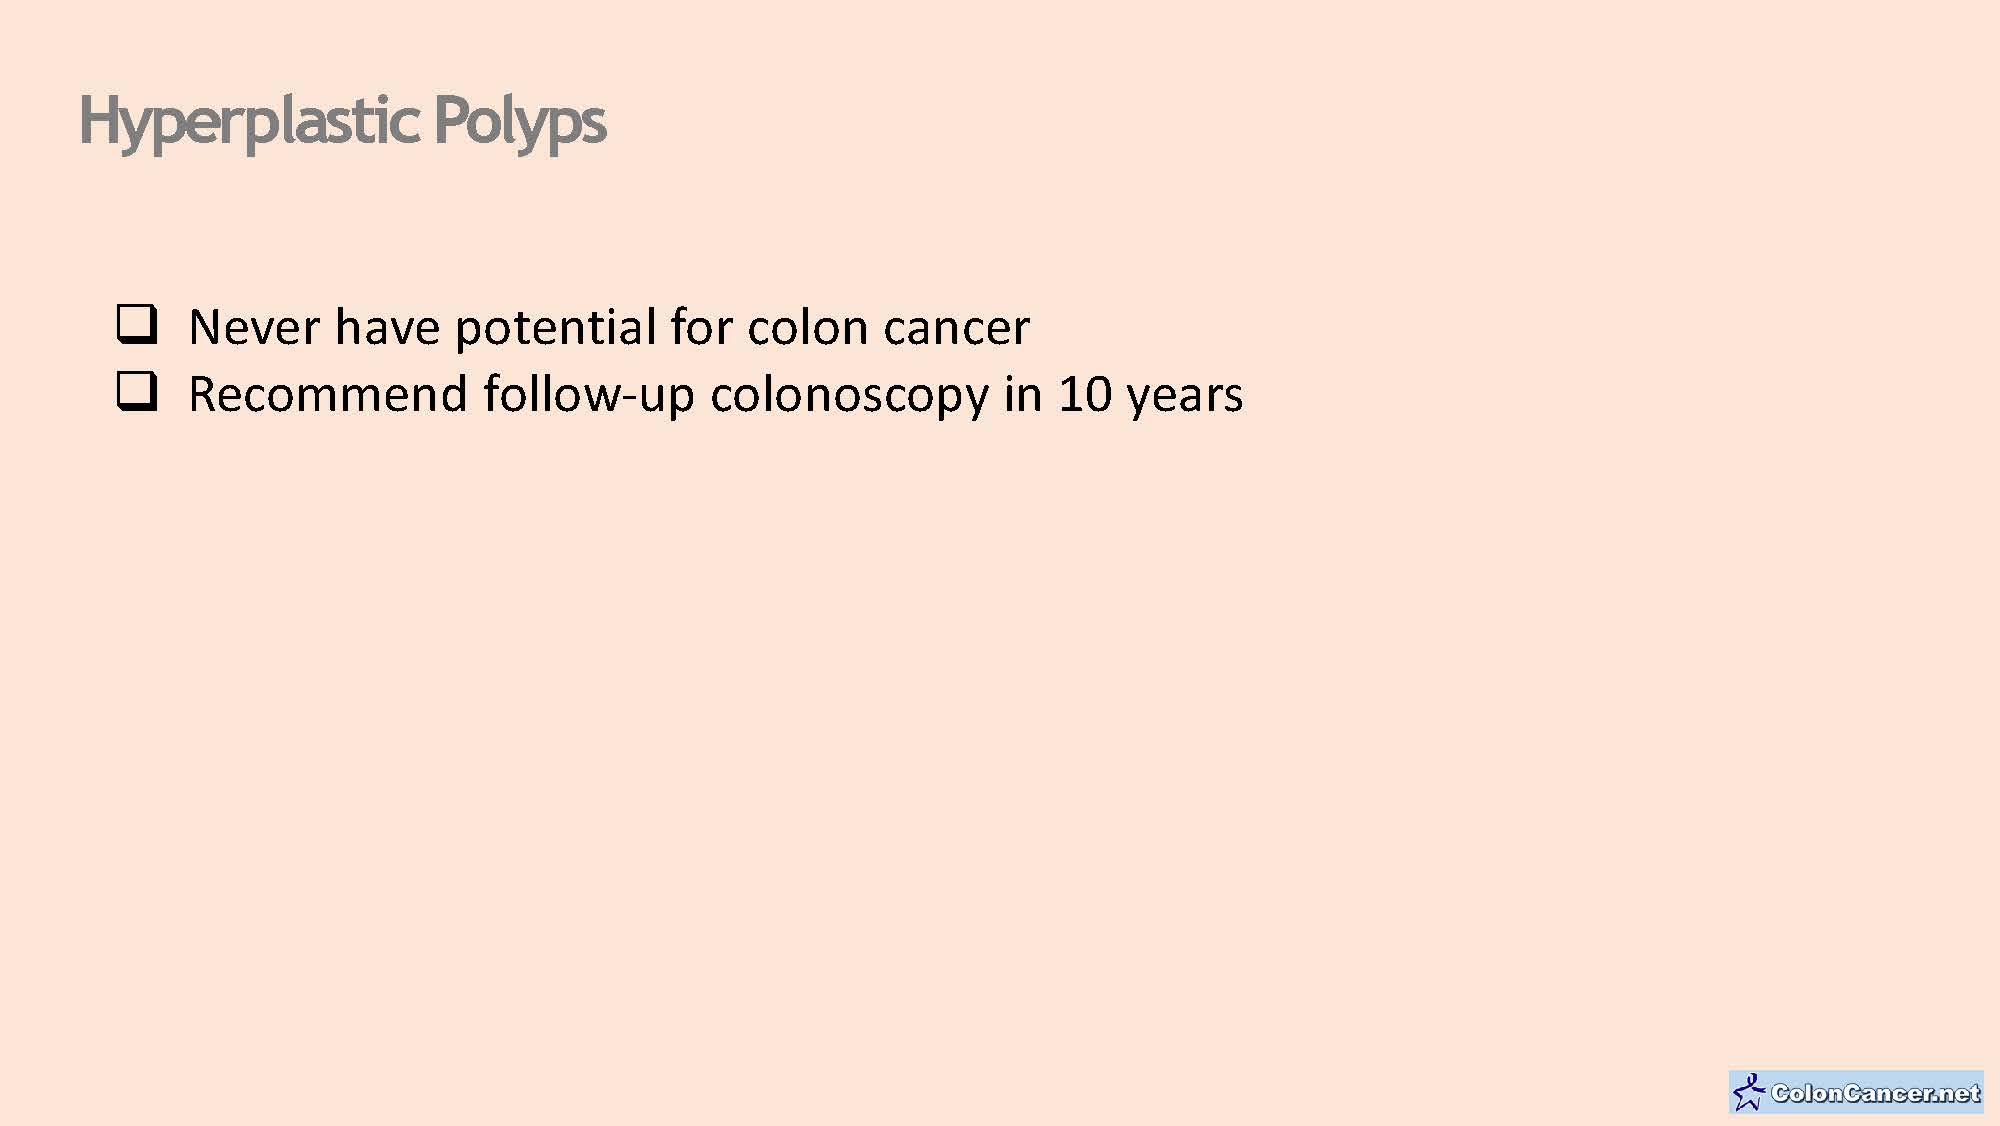Click the number '10' in second bullet

(1085, 394)
